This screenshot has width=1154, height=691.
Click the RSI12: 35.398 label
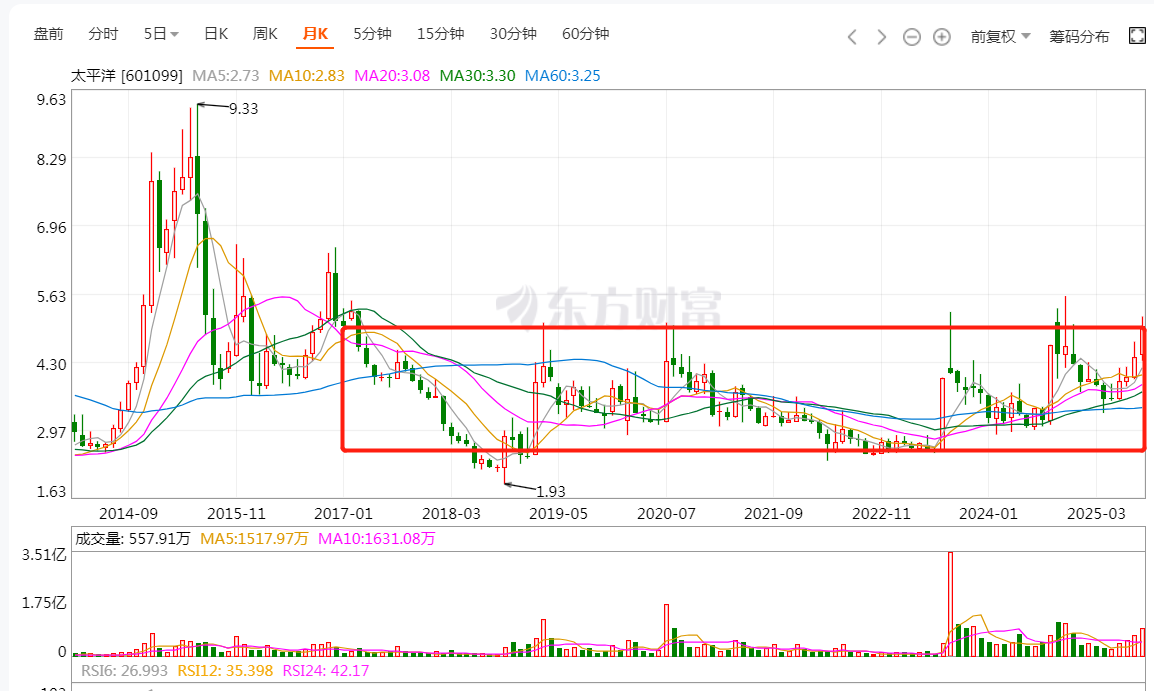point(225,670)
